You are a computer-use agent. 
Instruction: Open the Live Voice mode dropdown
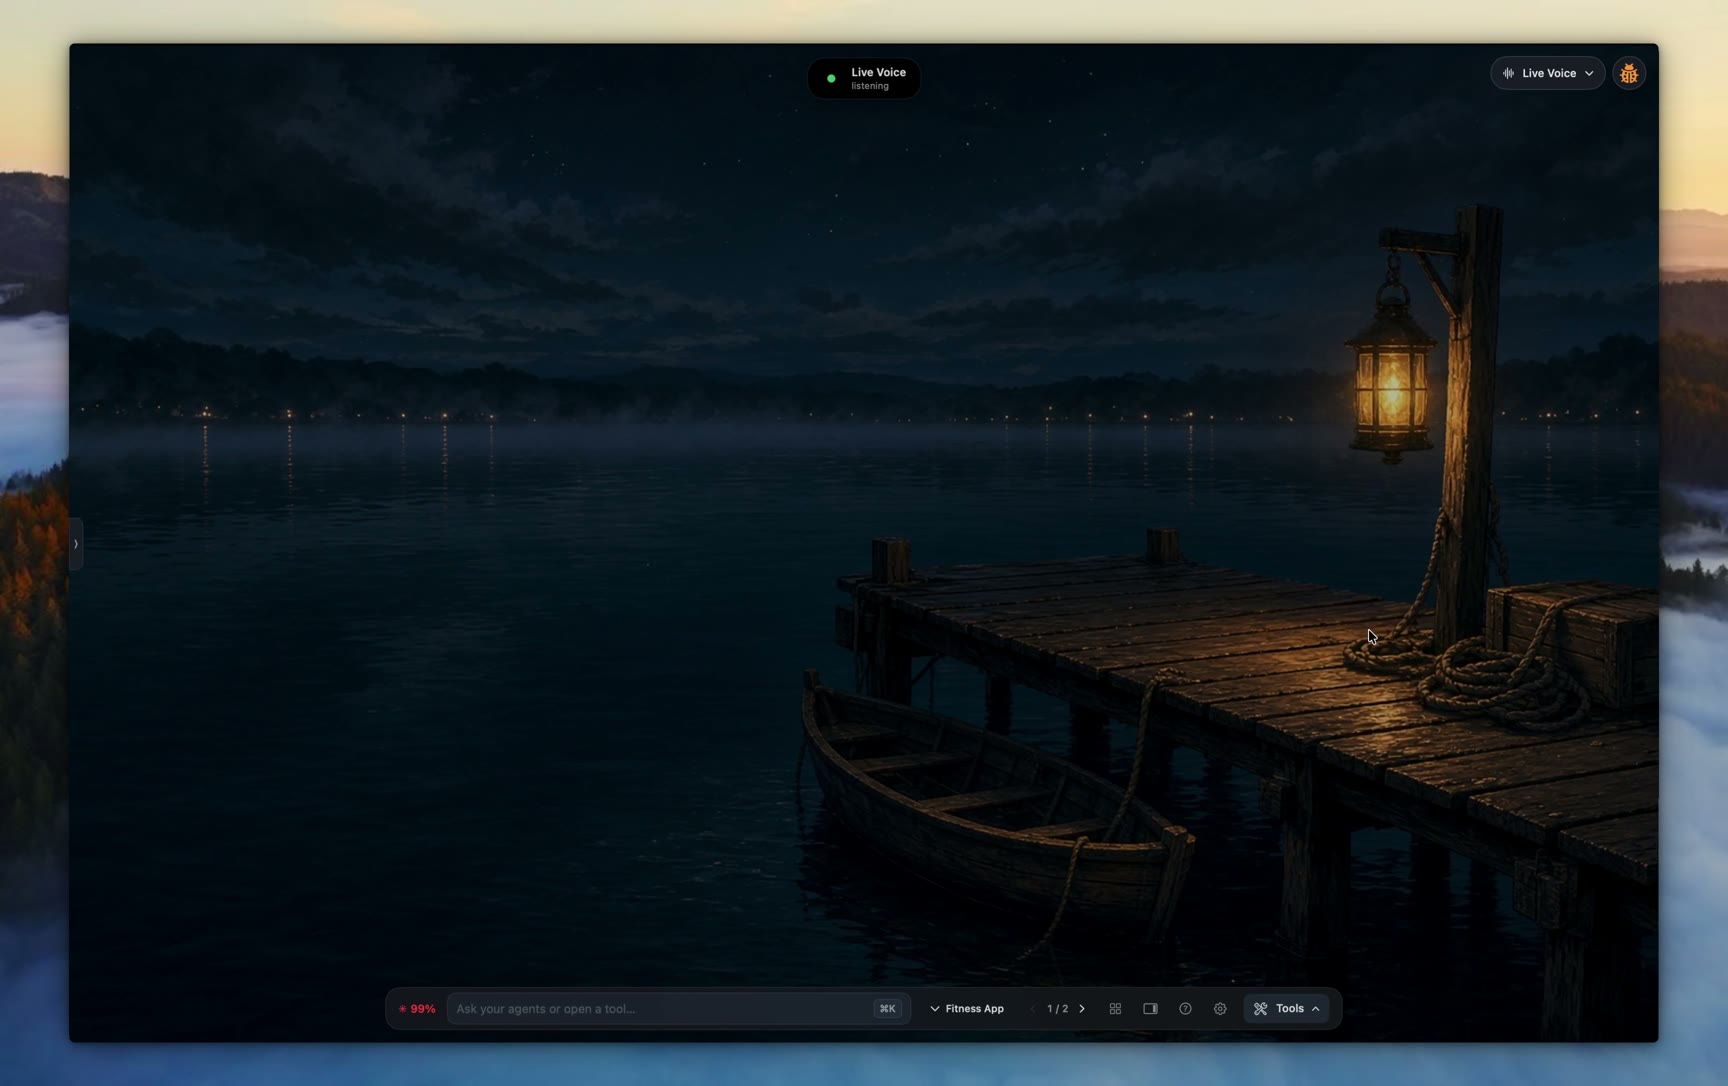pos(1548,73)
